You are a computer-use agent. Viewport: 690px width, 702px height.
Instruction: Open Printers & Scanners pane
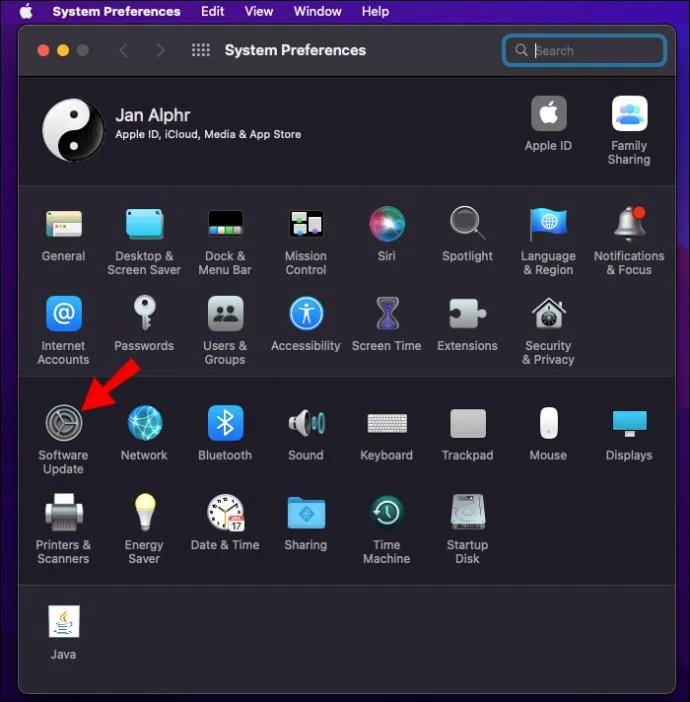(64, 512)
